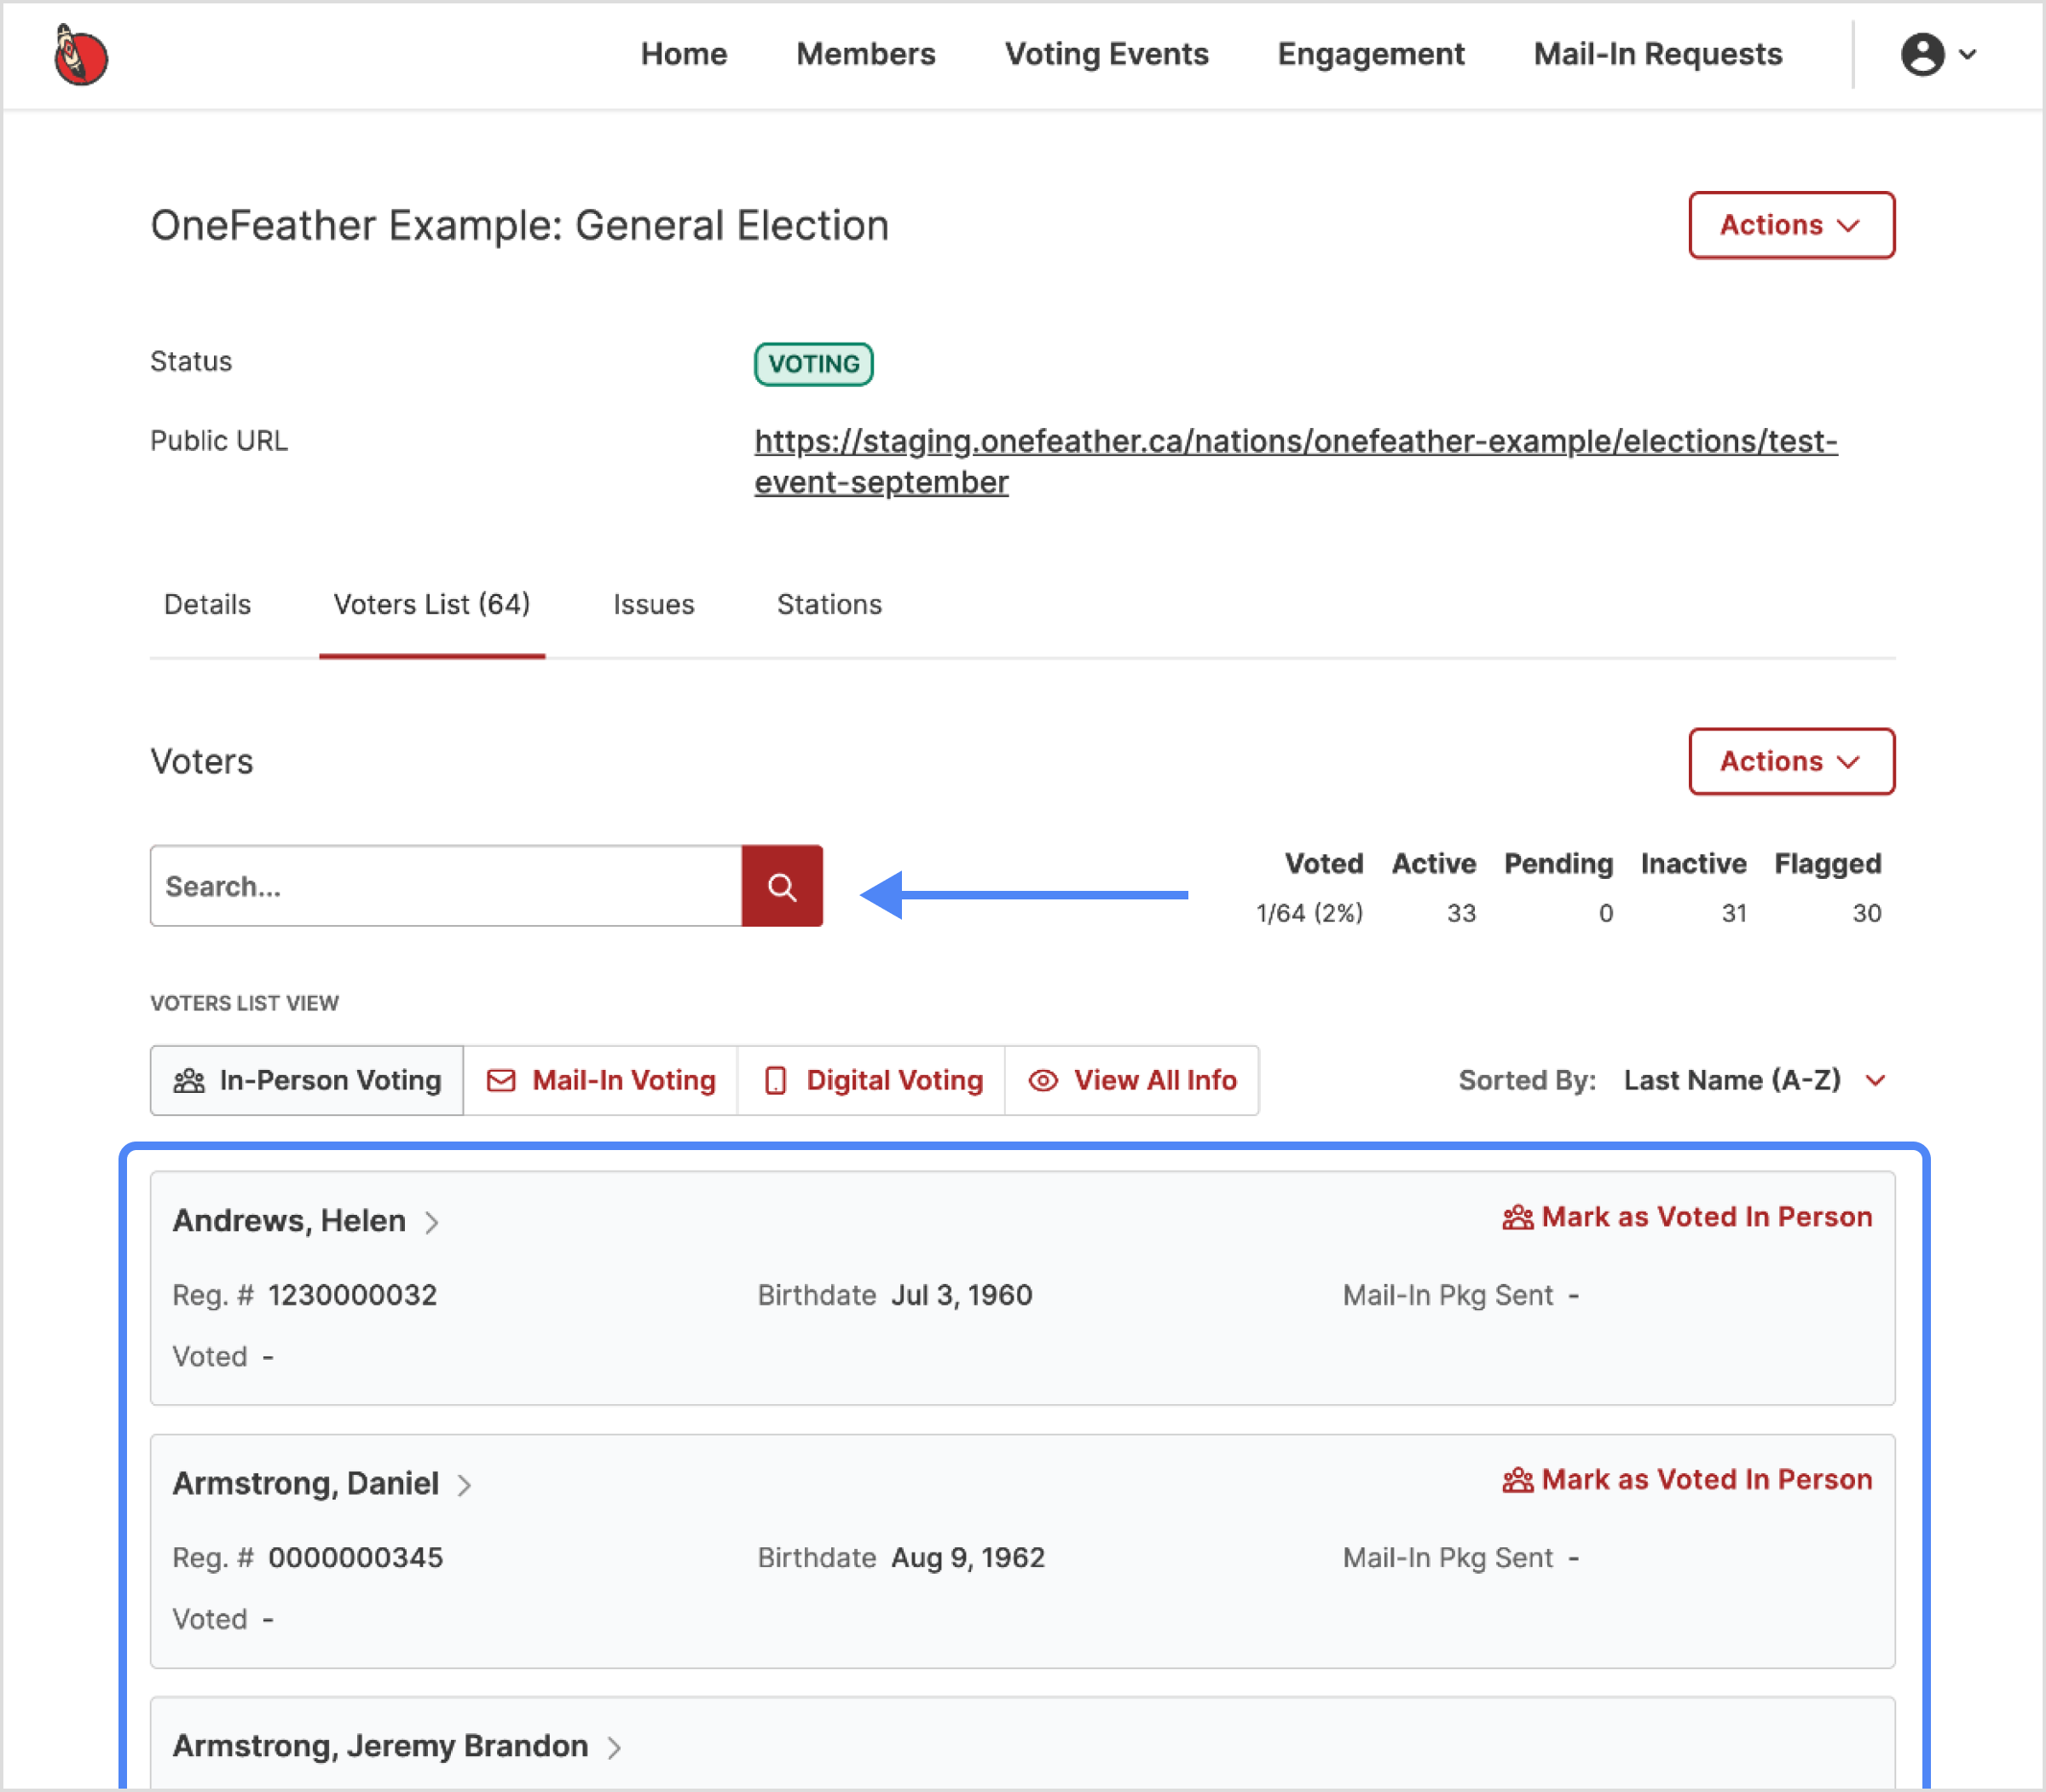Switch to View All Info

tap(1132, 1080)
